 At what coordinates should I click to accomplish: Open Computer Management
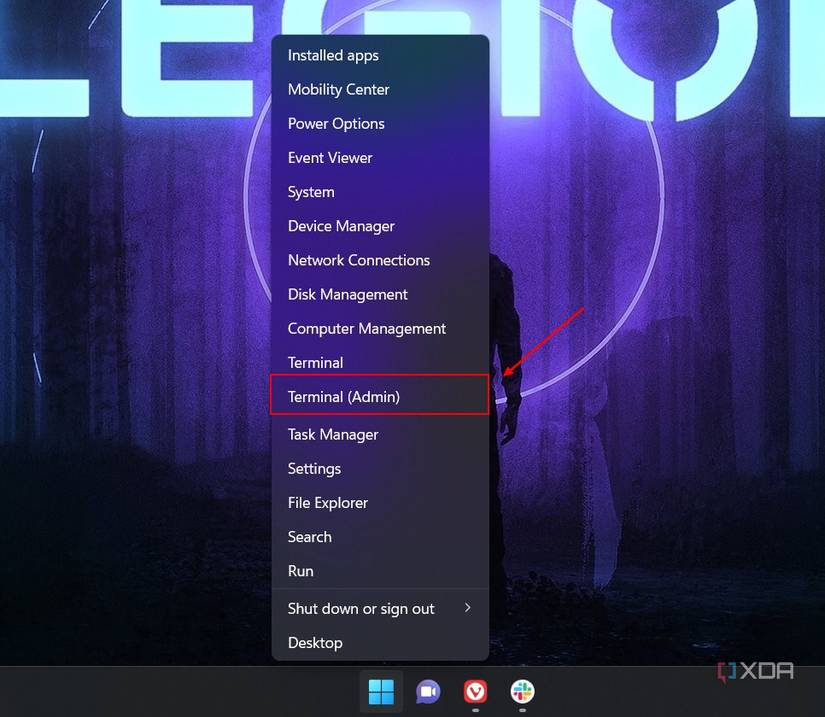[x=366, y=328]
